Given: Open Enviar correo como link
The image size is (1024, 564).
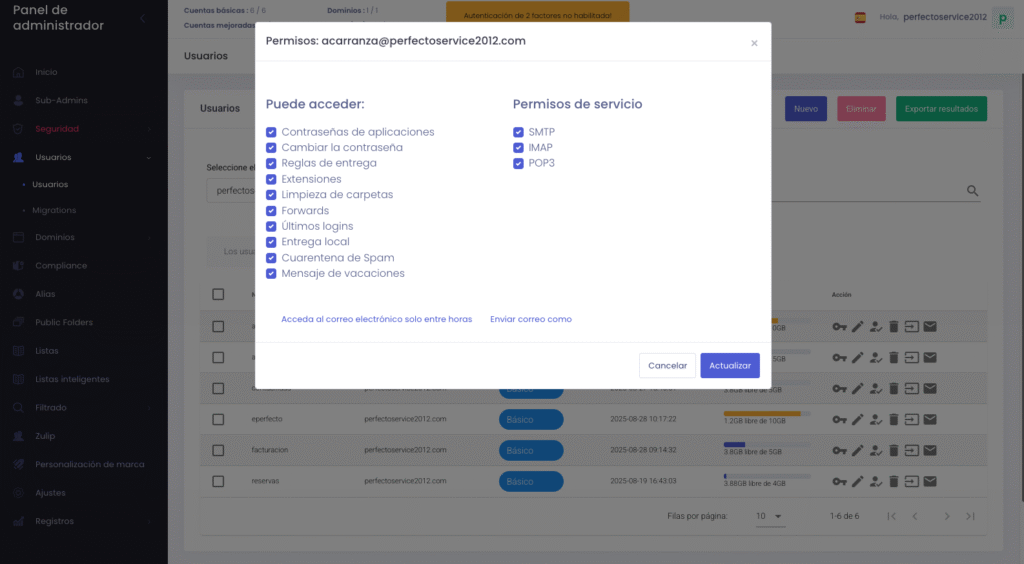Looking at the screenshot, I should 530,319.
